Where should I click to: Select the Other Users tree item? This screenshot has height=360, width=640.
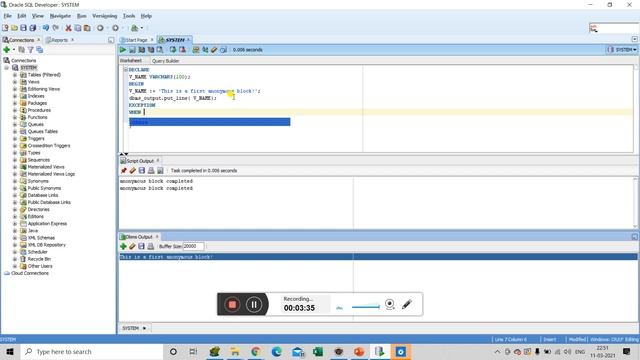(x=40, y=266)
